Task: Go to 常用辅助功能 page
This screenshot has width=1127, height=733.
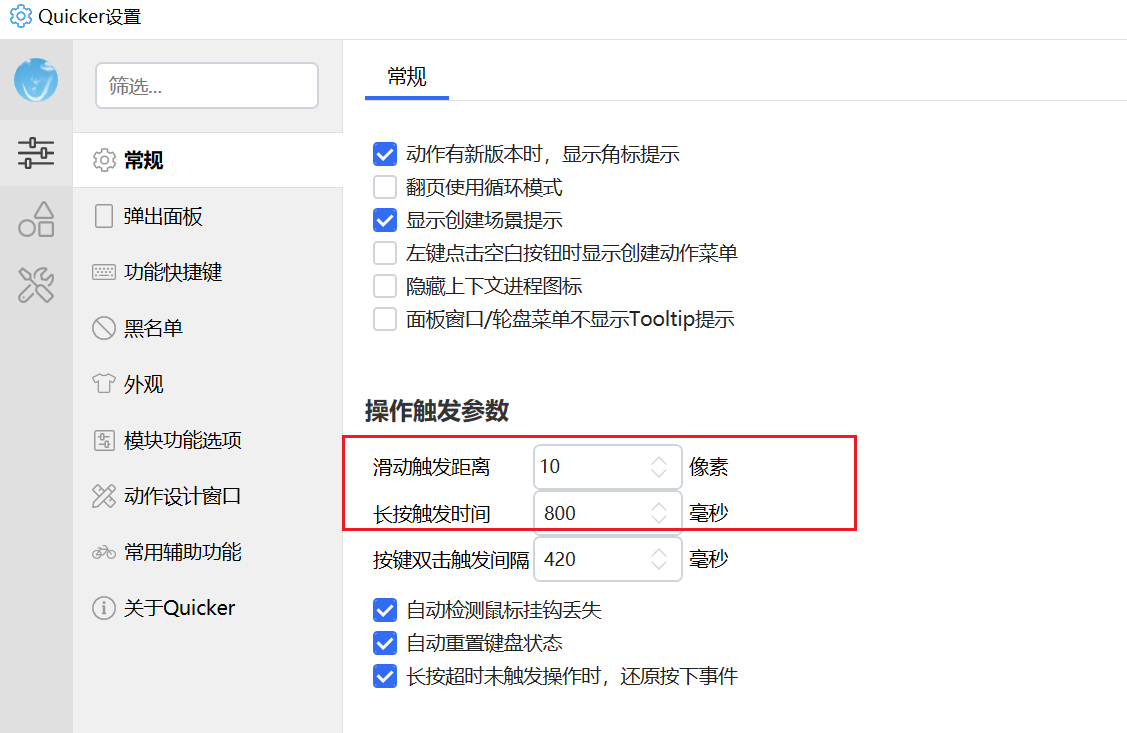Action: tap(208, 552)
